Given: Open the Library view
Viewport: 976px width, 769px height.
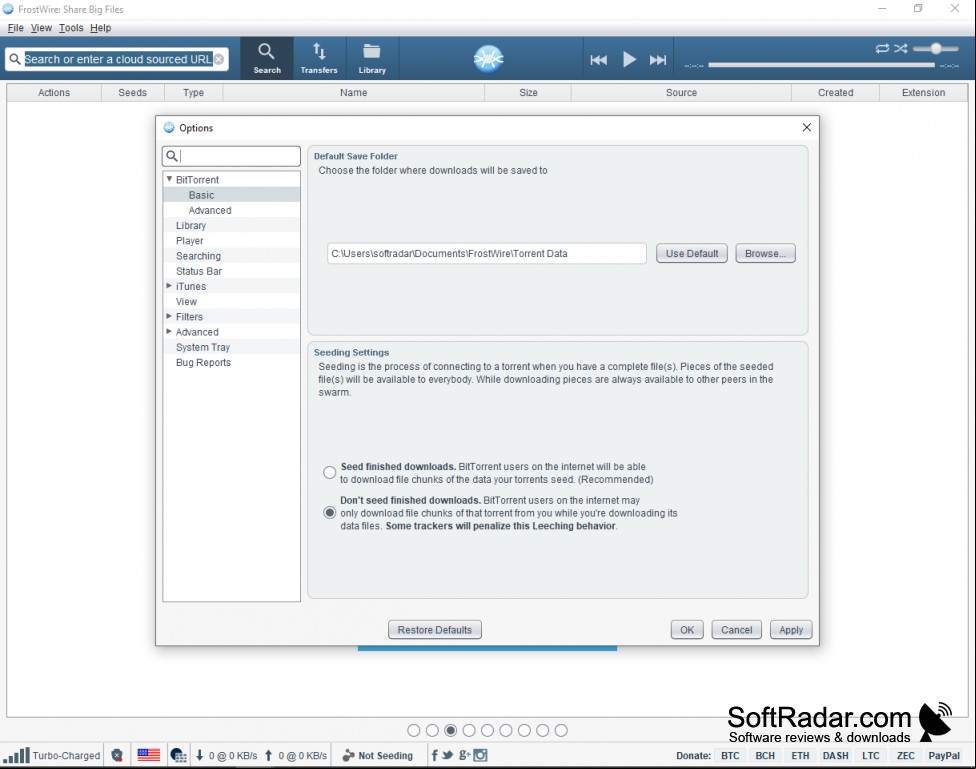Looking at the screenshot, I should coord(372,58).
